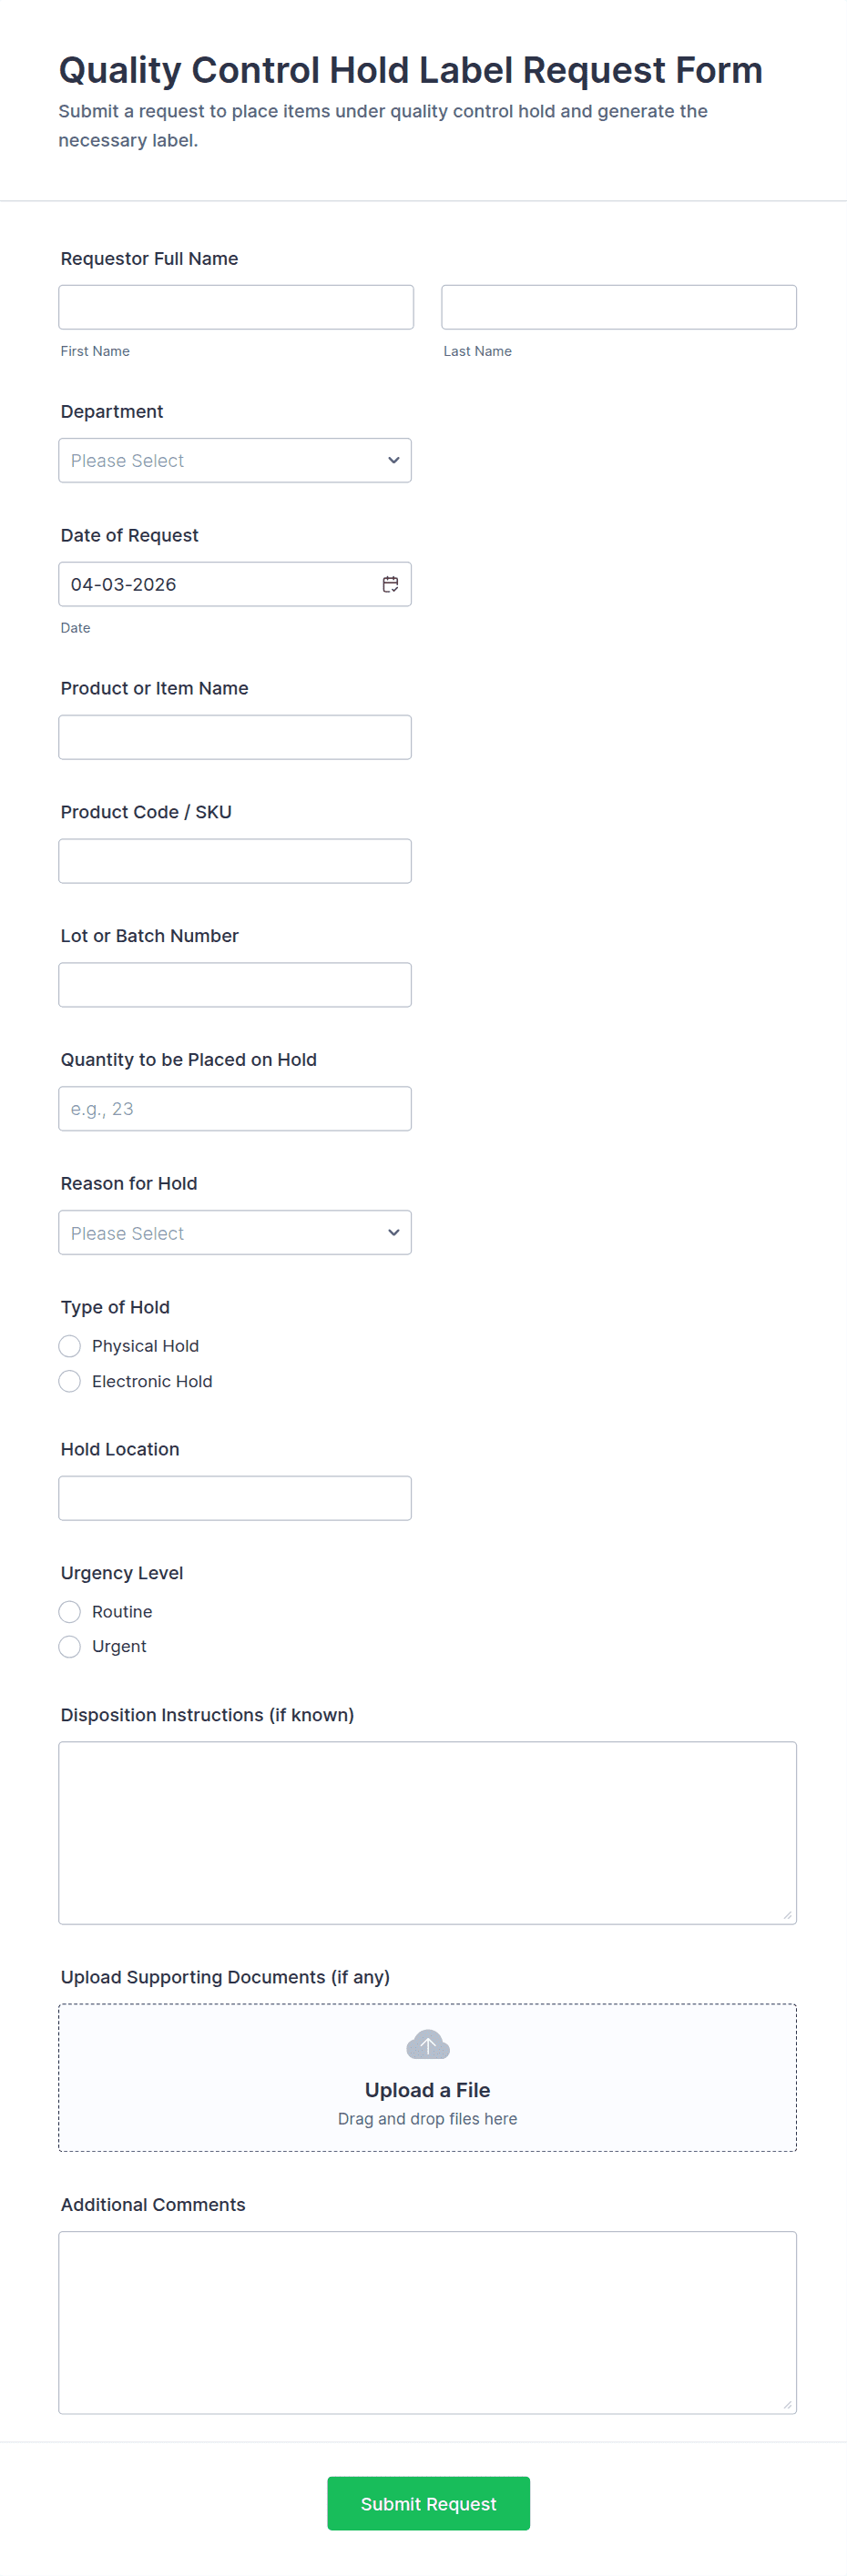
Task: Click the Upload a File area
Action: 427,2089
